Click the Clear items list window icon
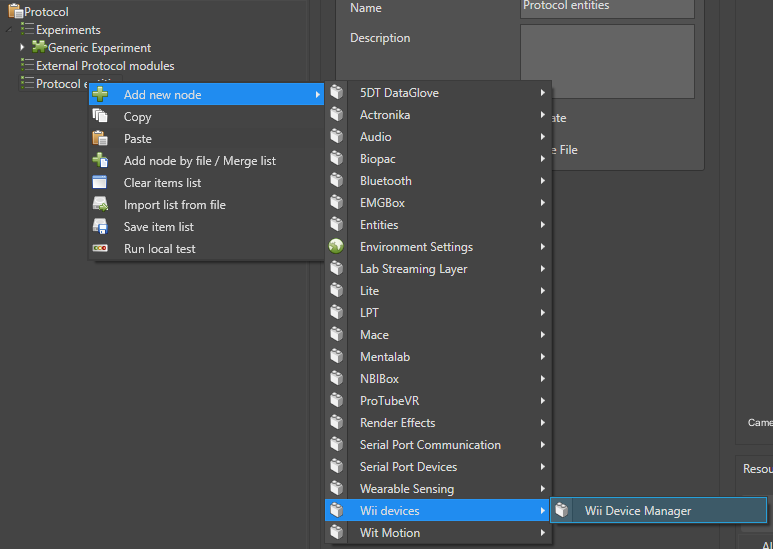Image resolution: width=773 pixels, height=549 pixels. click(x=100, y=182)
